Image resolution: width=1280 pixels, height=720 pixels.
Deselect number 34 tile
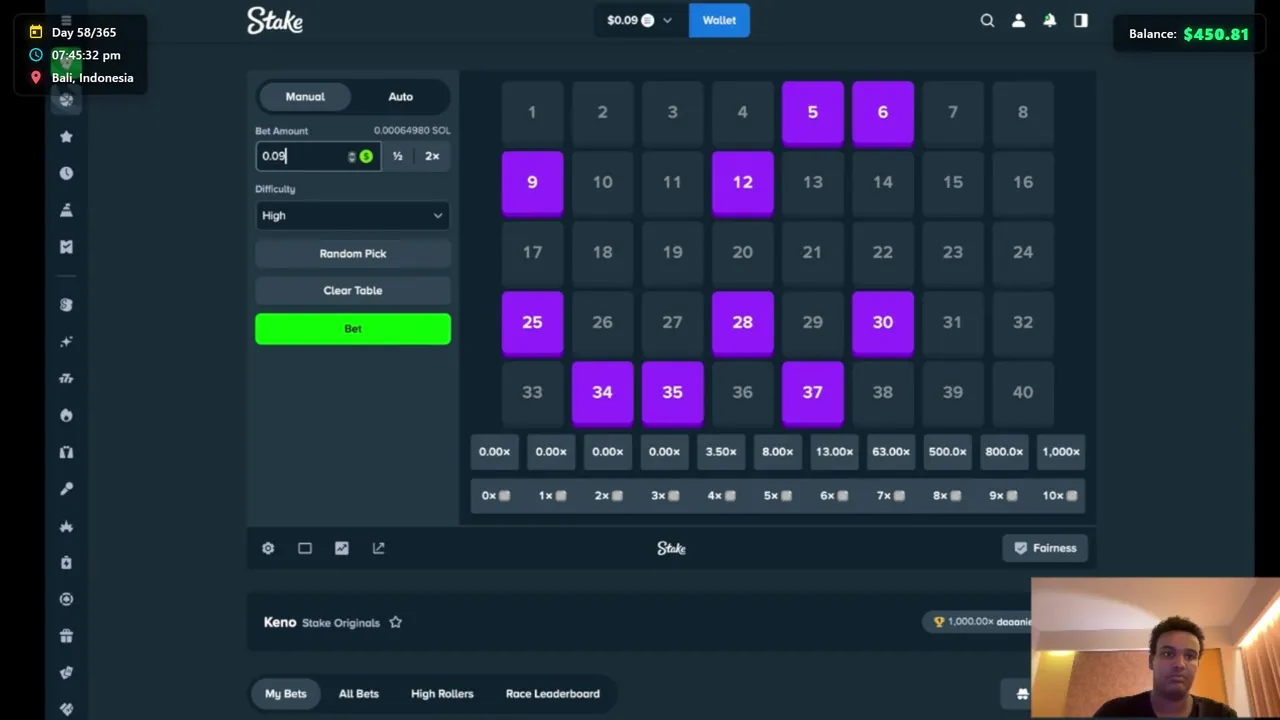(602, 393)
